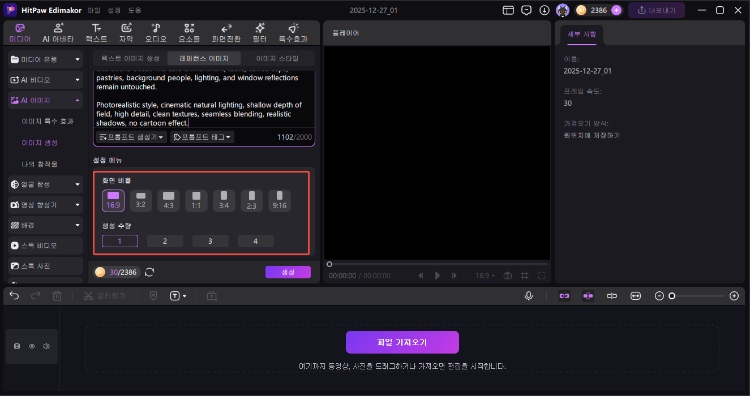Open the 나의 창작물 sidebar item
This screenshot has height=396, width=750.
pyautogui.click(x=40, y=164)
